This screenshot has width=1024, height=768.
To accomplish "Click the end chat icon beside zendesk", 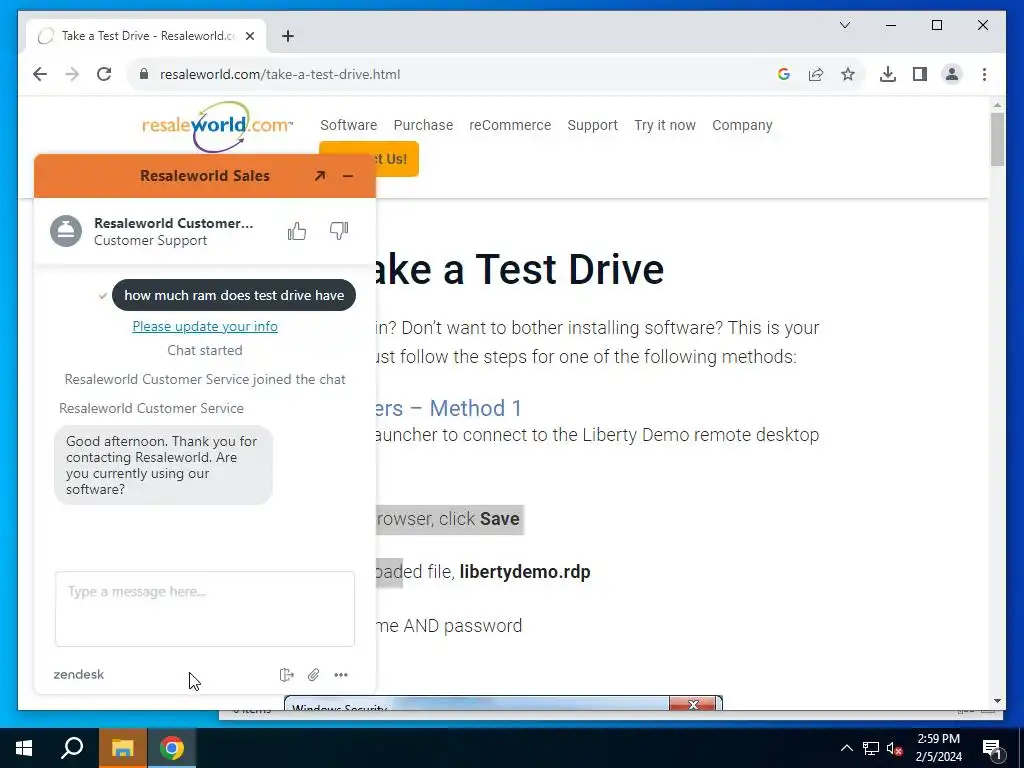I will (x=286, y=675).
